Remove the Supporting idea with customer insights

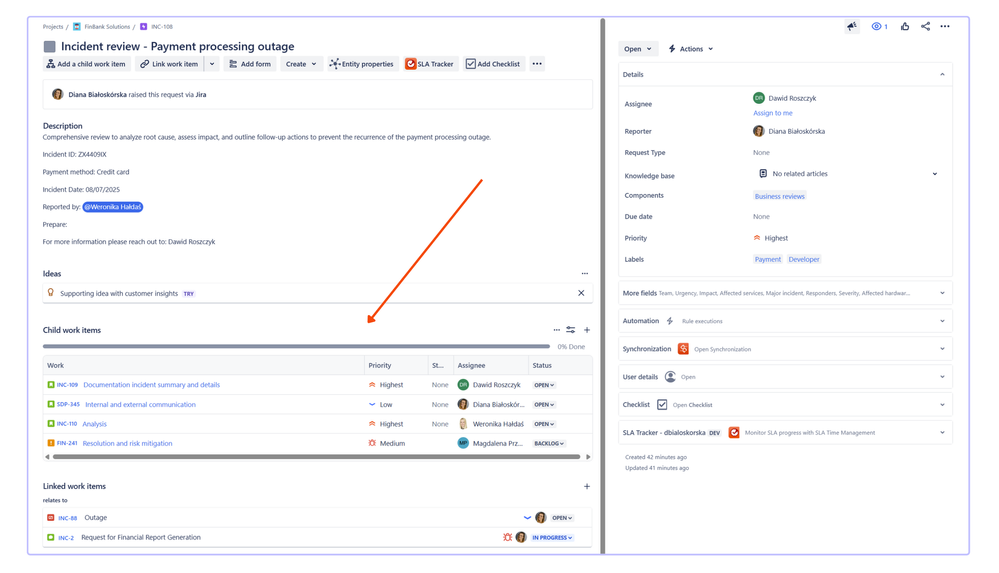(x=581, y=293)
